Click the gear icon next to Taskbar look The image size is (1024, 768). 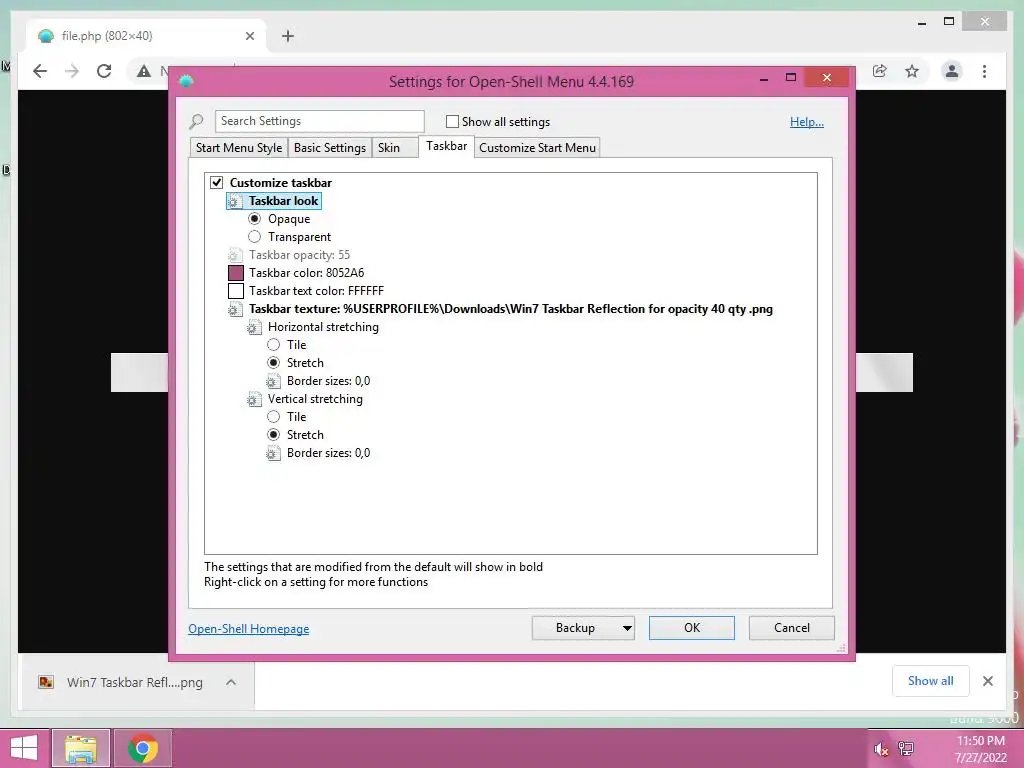(234, 201)
